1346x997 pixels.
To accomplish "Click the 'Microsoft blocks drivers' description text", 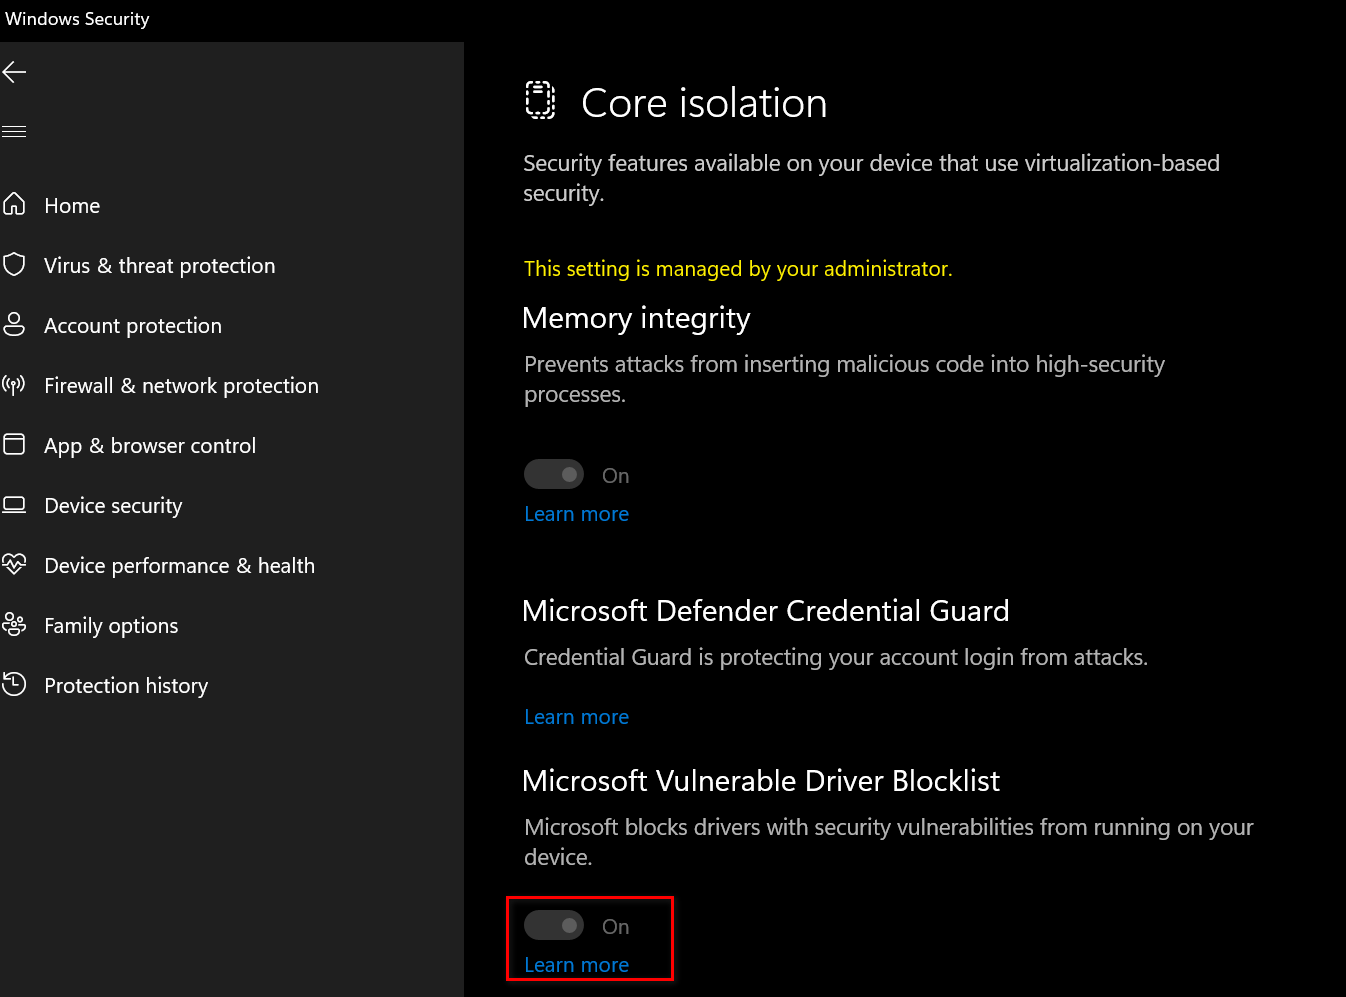I will click(888, 842).
